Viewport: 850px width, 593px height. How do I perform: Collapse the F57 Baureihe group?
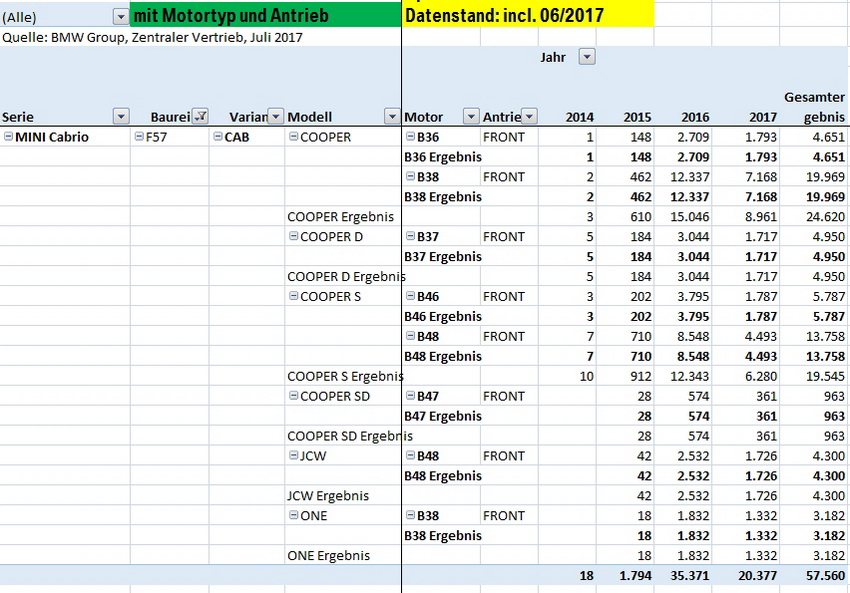(139, 137)
